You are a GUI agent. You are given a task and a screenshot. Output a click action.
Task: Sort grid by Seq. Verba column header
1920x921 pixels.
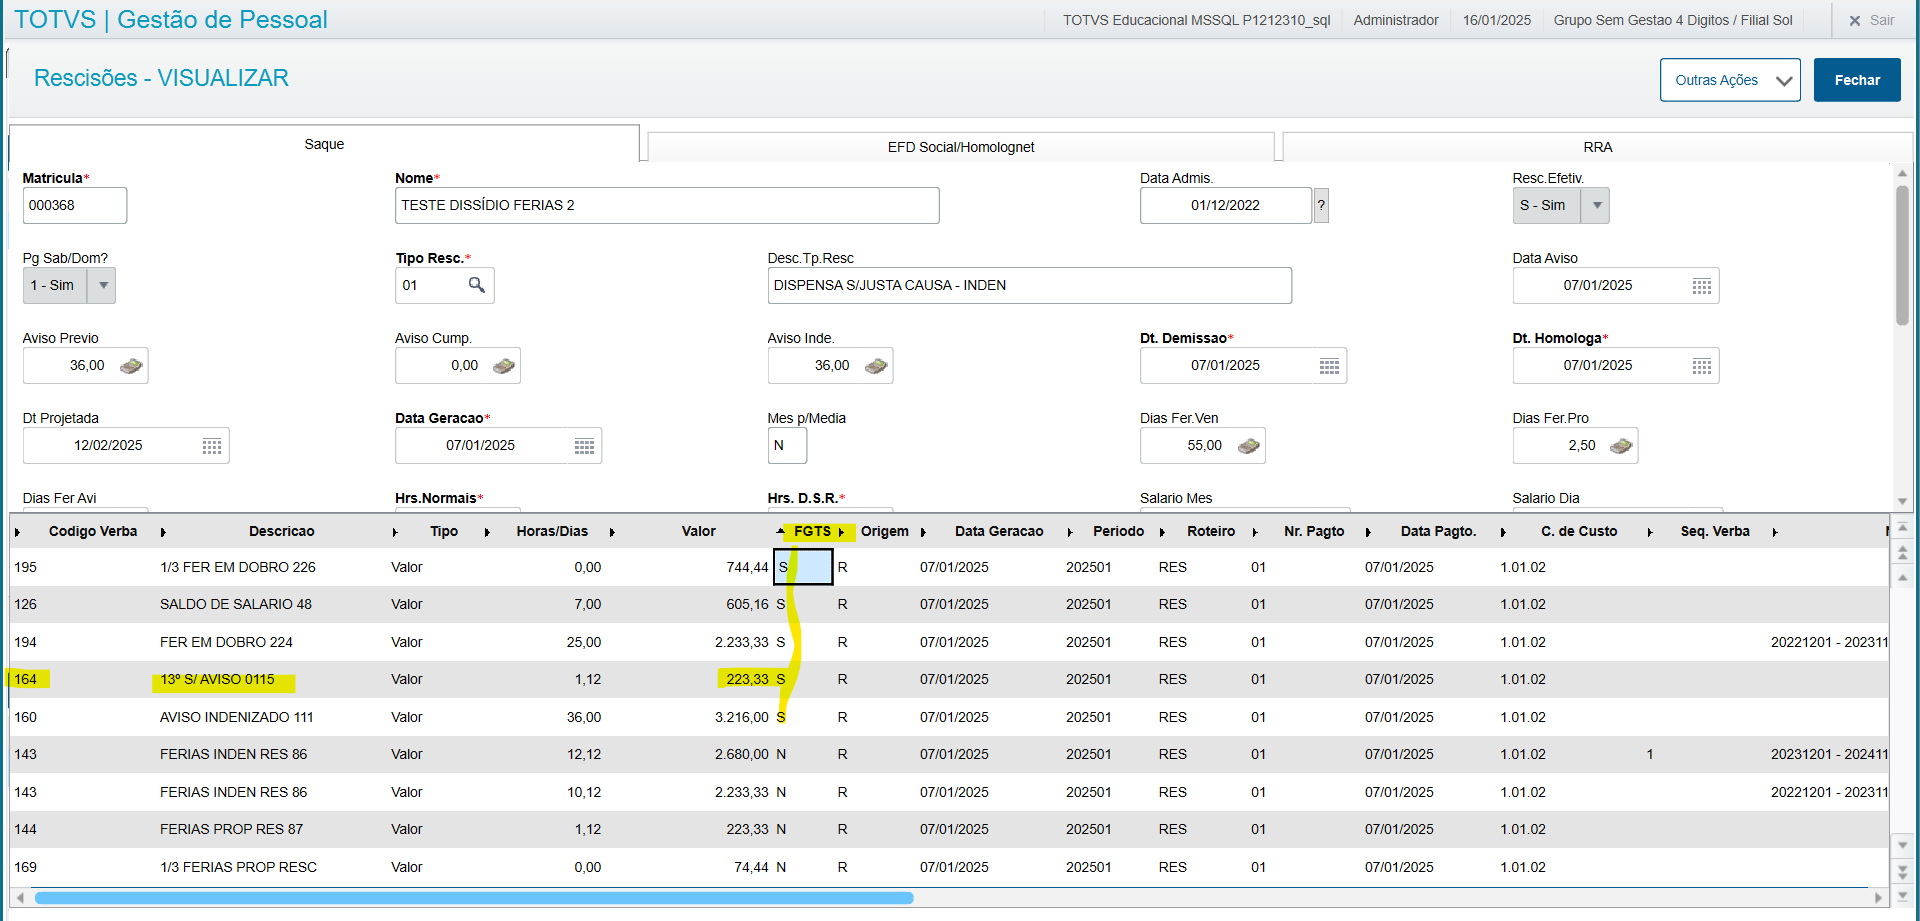[1715, 531]
